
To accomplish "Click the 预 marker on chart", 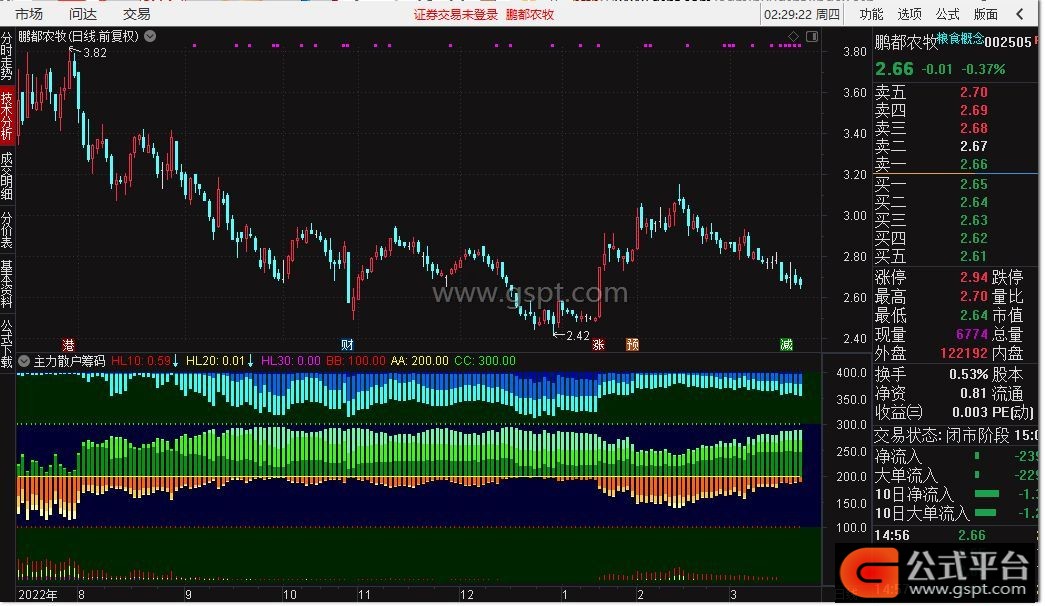I will pos(632,345).
